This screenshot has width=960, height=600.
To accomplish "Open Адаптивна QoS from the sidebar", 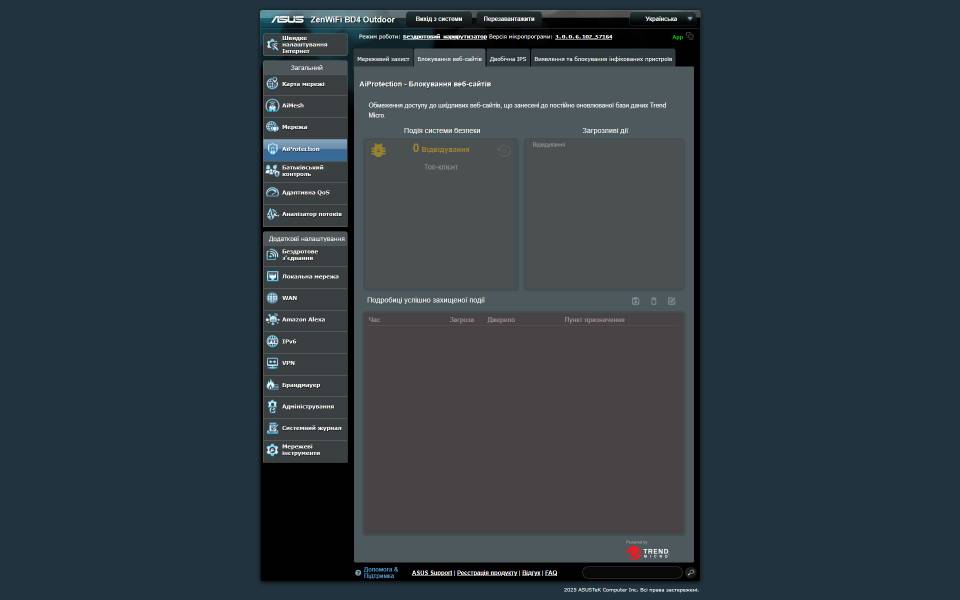I will [305, 192].
